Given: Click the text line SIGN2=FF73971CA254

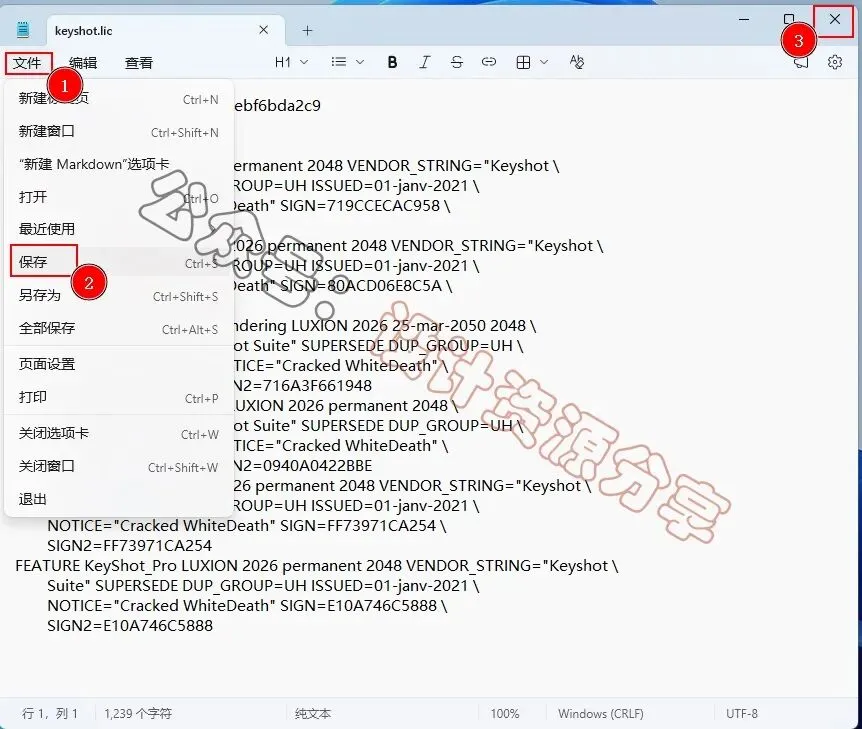Looking at the screenshot, I should point(130,546).
